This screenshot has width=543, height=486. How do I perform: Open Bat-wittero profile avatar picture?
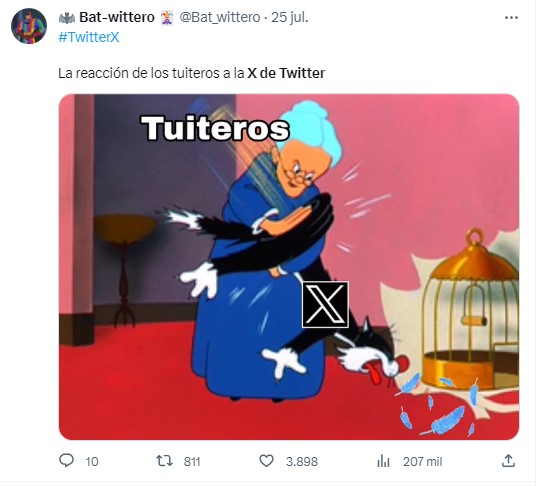29,26
